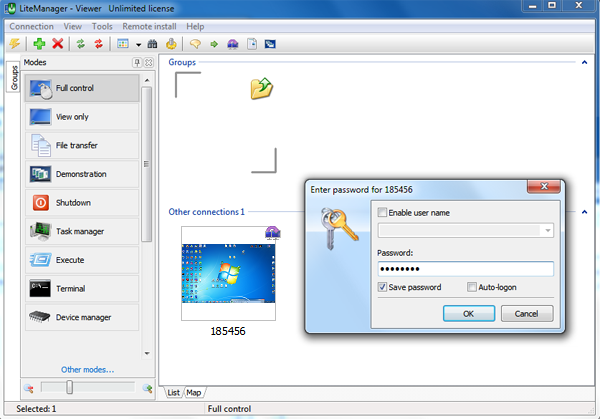The width and height of the screenshot is (600, 419).
Task: Select View only mode
Action: tap(82, 117)
